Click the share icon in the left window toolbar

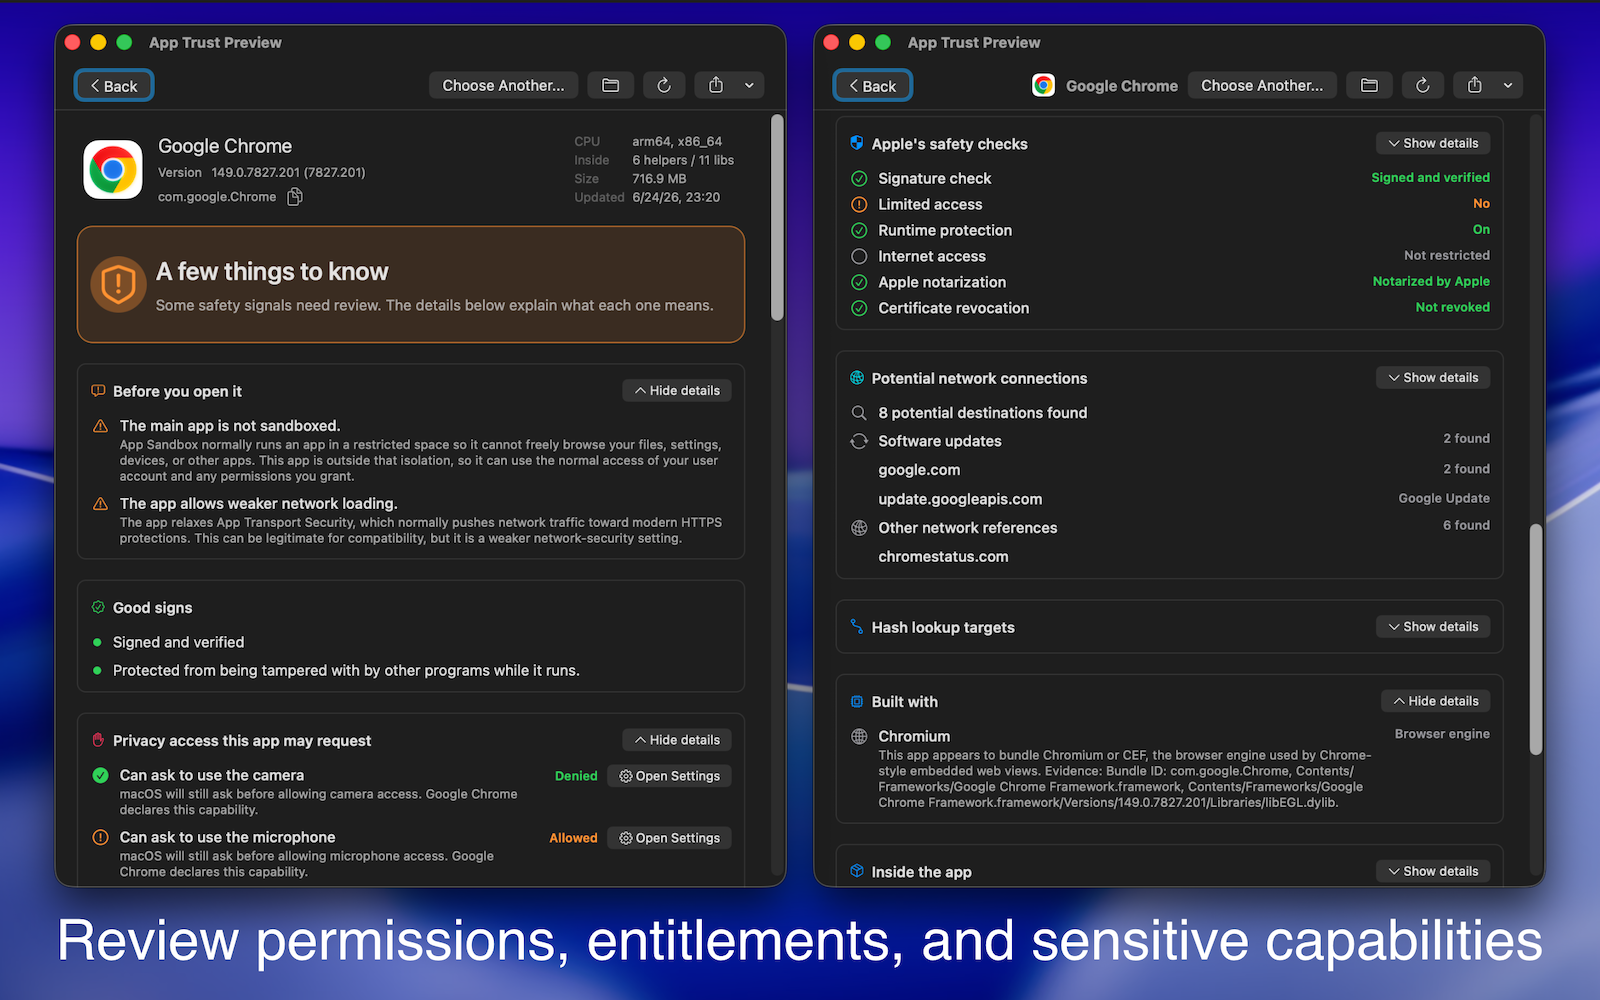coord(716,86)
